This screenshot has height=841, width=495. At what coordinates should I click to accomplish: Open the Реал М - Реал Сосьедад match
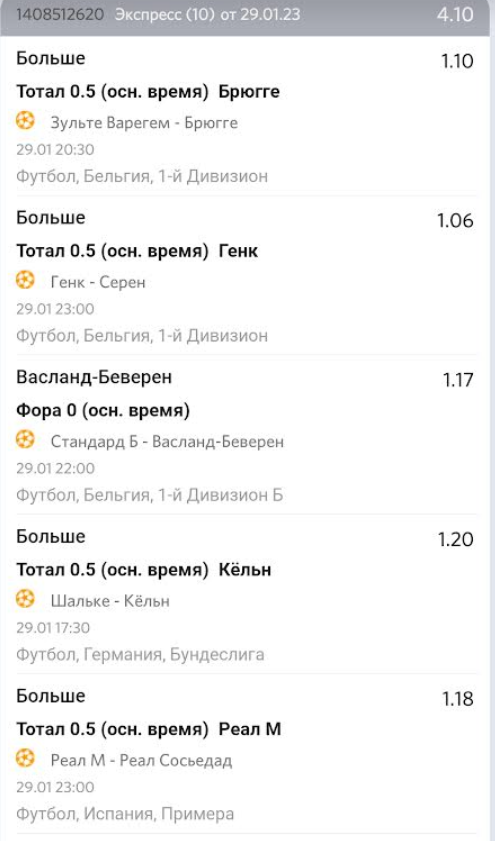click(x=141, y=761)
